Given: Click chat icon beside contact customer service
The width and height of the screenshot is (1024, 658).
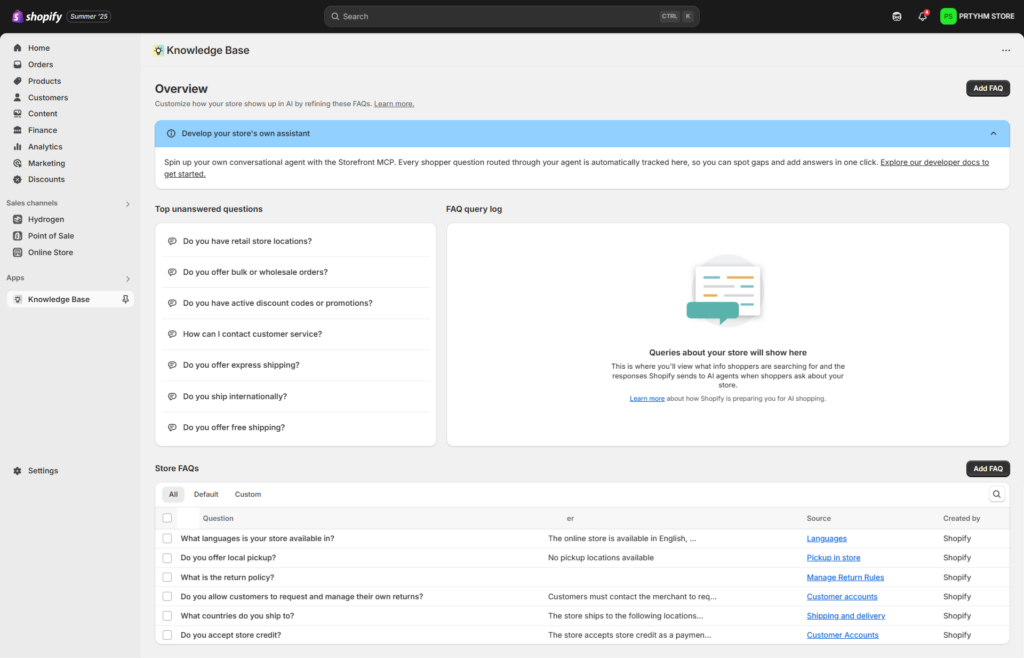Looking at the screenshot, I should coord(172,334).
